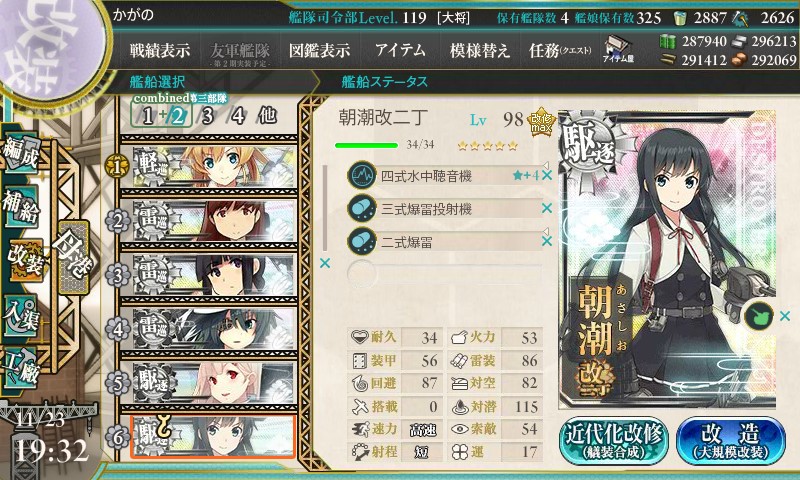The height and width of the screenshot is (480, 800).
Task: Click the 改造 remodel button
Action: coord(731,440)
